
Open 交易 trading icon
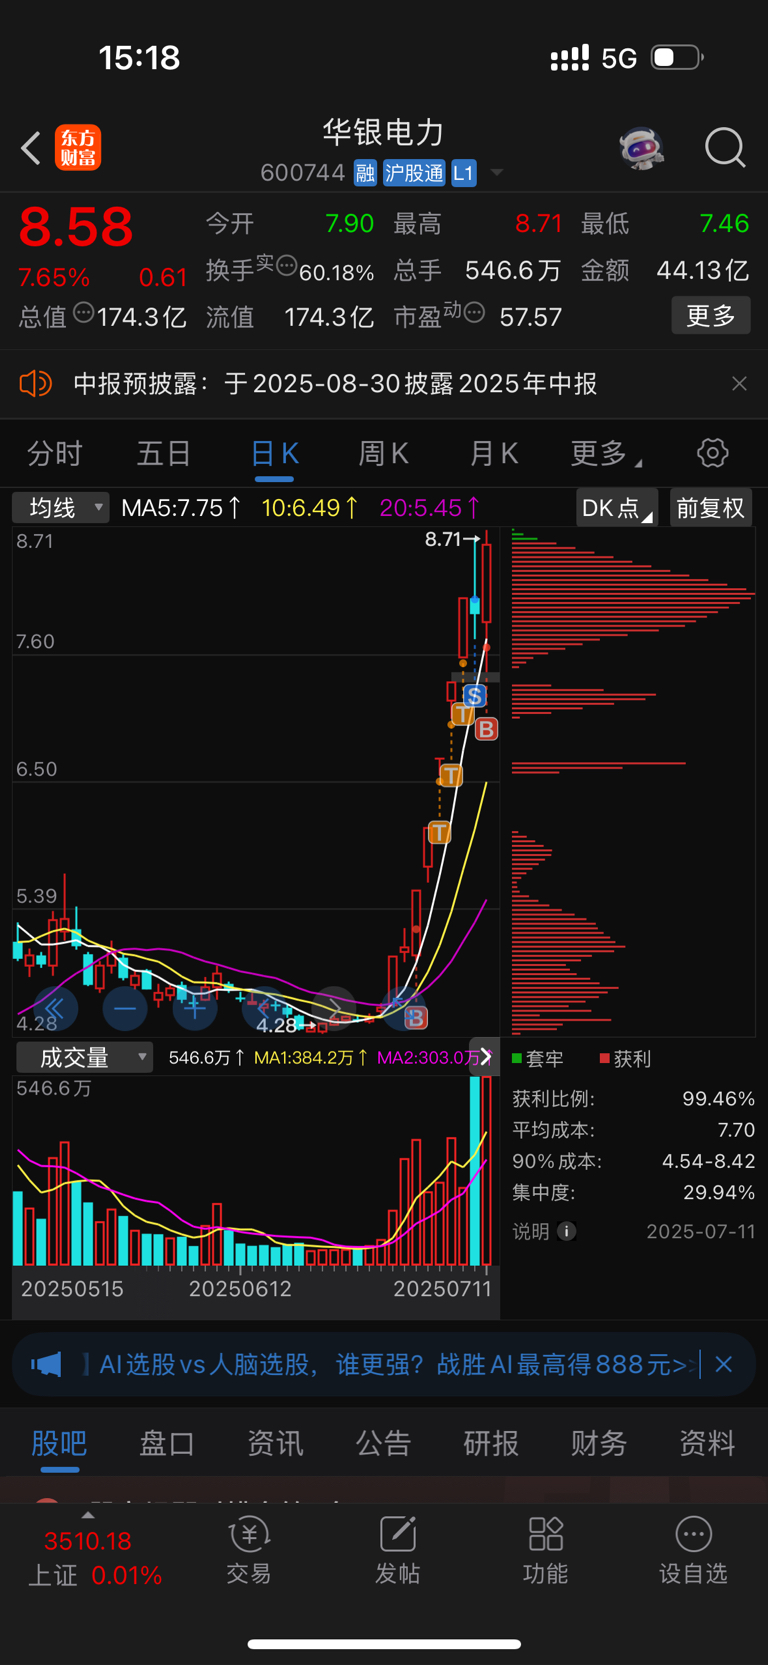249,1533
